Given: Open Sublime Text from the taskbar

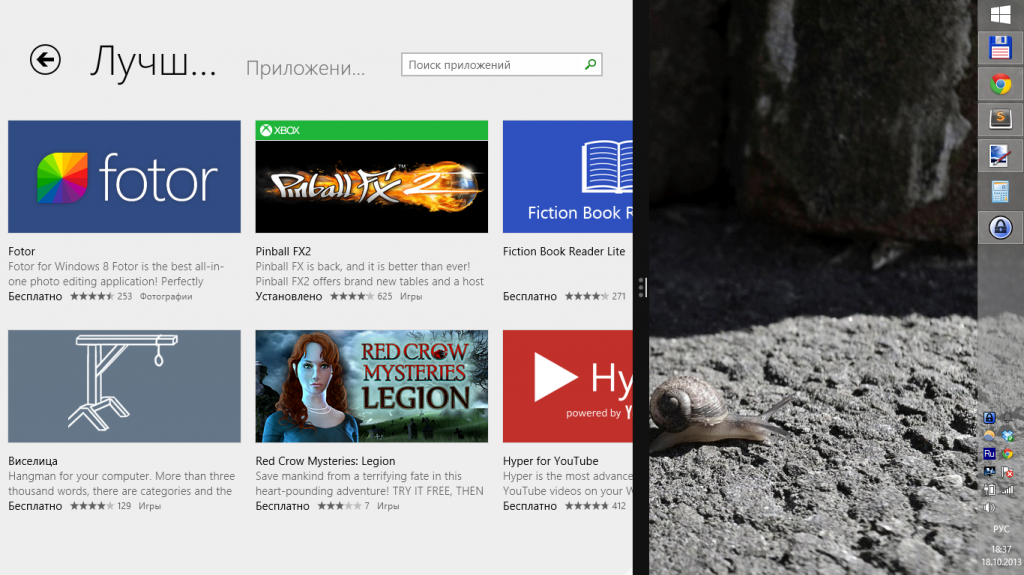Looking at the screenshot, I should pos(1000,119).
